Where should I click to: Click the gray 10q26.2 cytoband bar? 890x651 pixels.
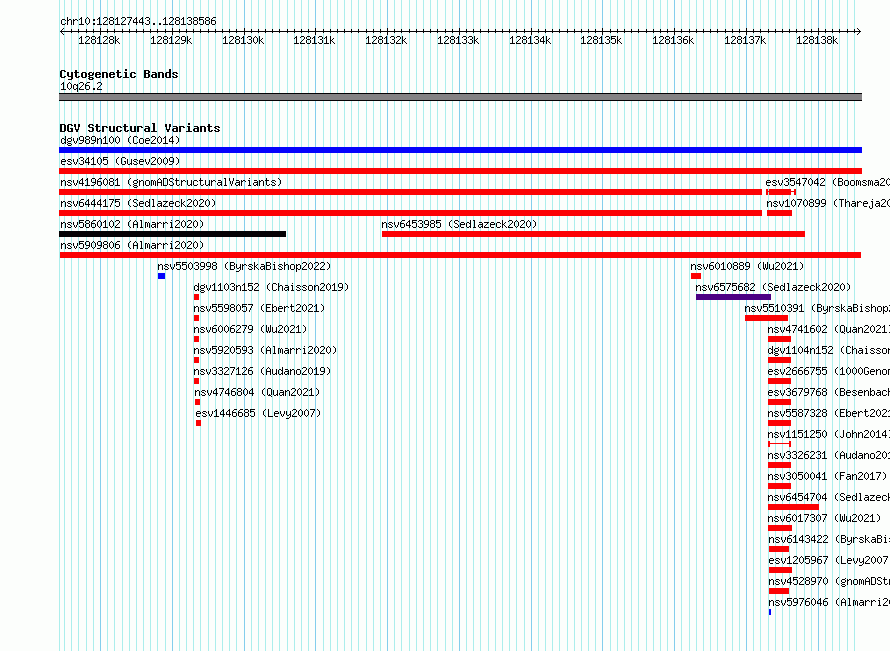coord(460,97)
